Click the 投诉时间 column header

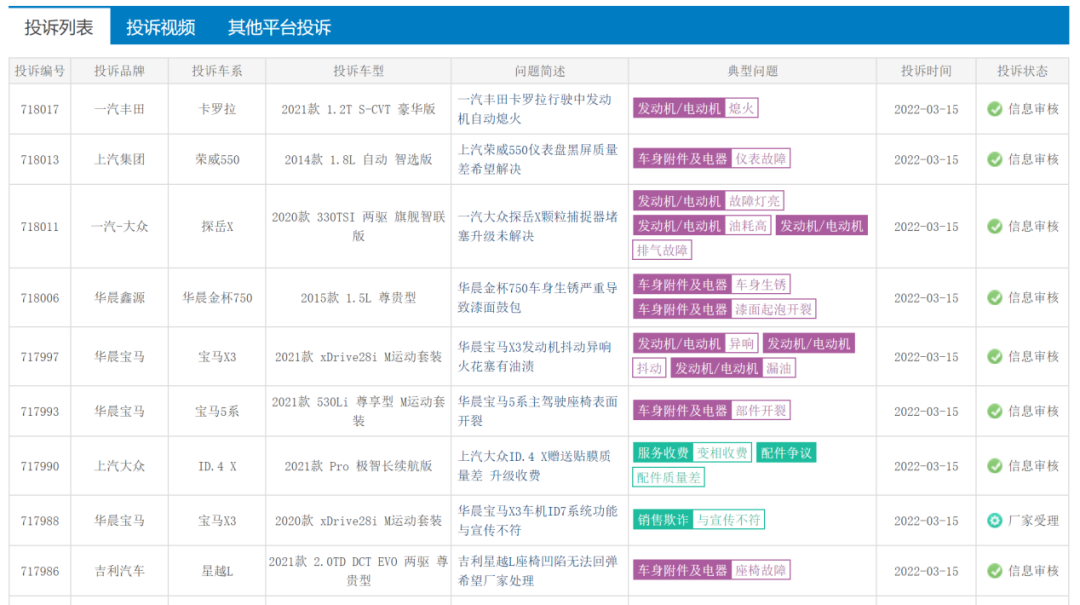[926, 71]
